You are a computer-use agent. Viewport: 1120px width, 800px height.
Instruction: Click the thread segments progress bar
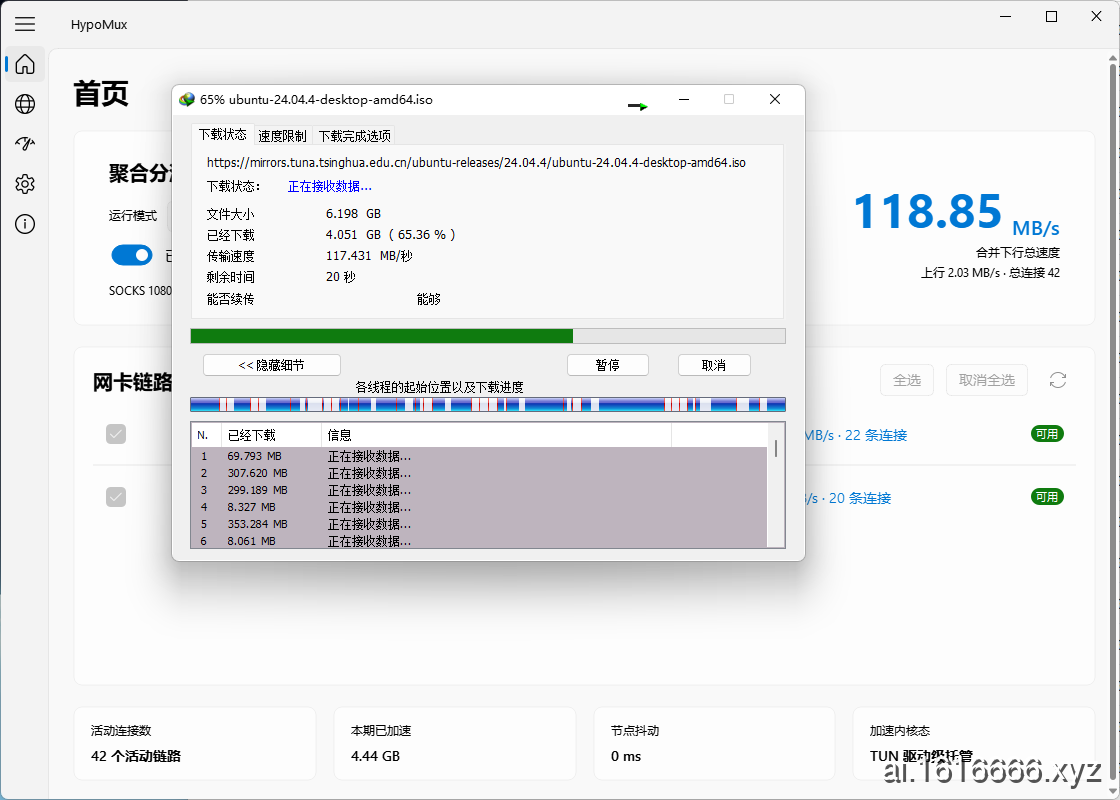[488, 404]
